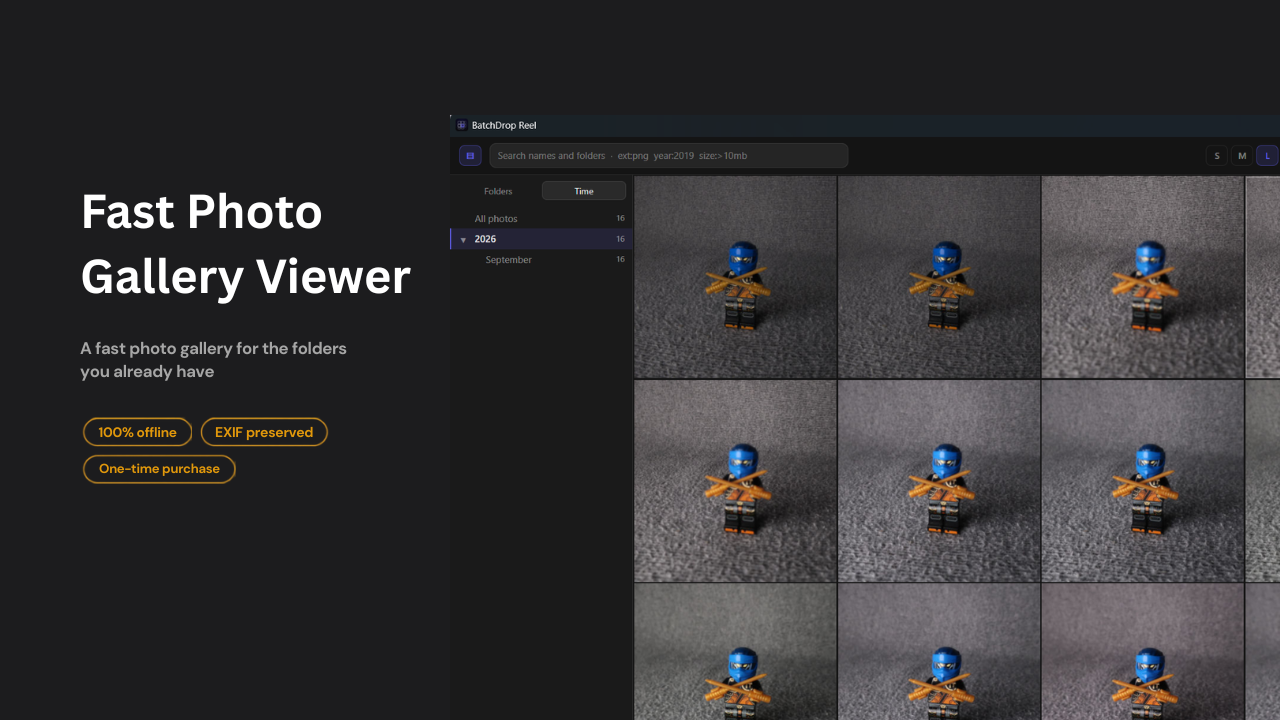
Task: Toggle the sidebar panel icon beside search
Action: [470, 155]
